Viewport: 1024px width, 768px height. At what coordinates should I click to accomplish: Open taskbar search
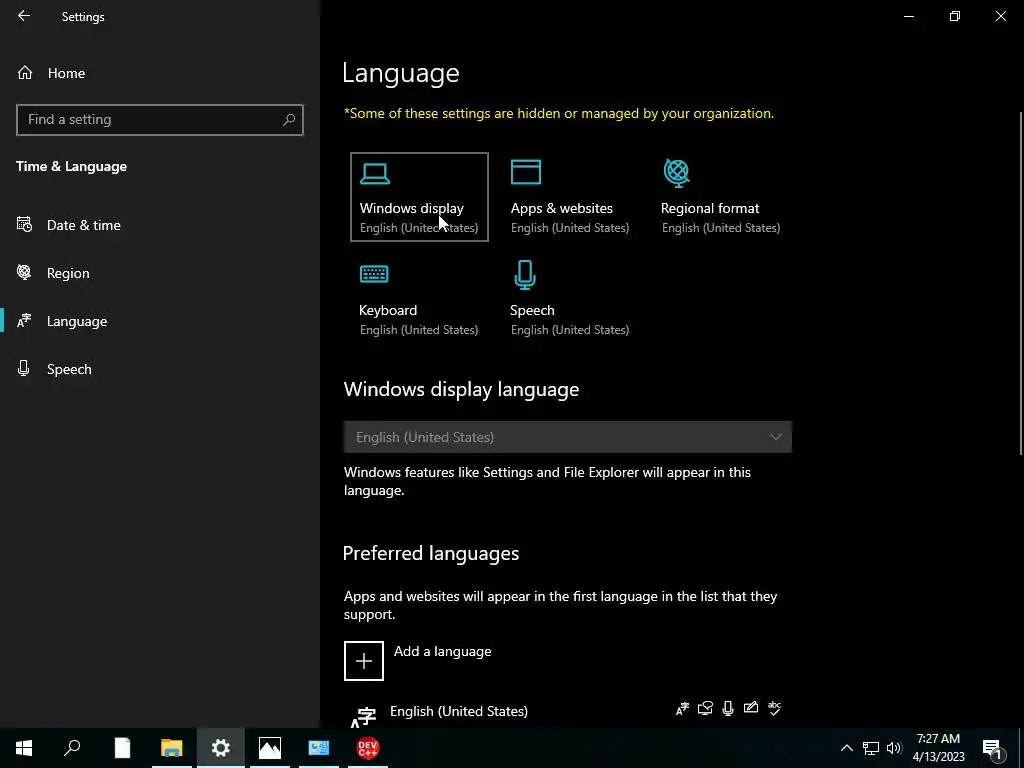[72, 748]
